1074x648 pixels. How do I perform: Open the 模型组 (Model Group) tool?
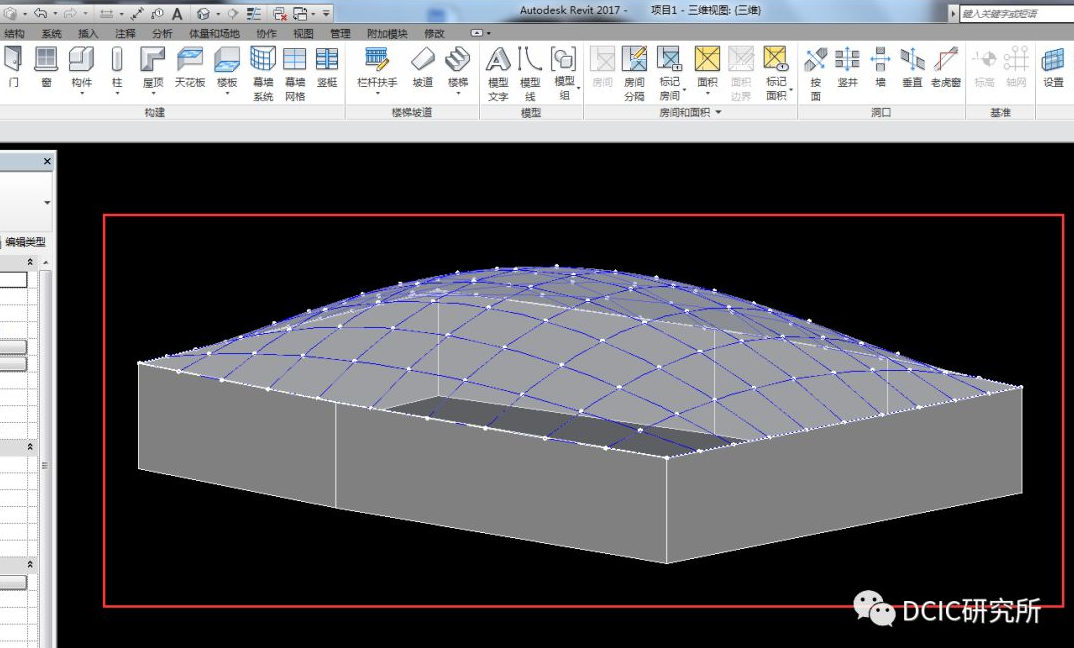[564, 74]
